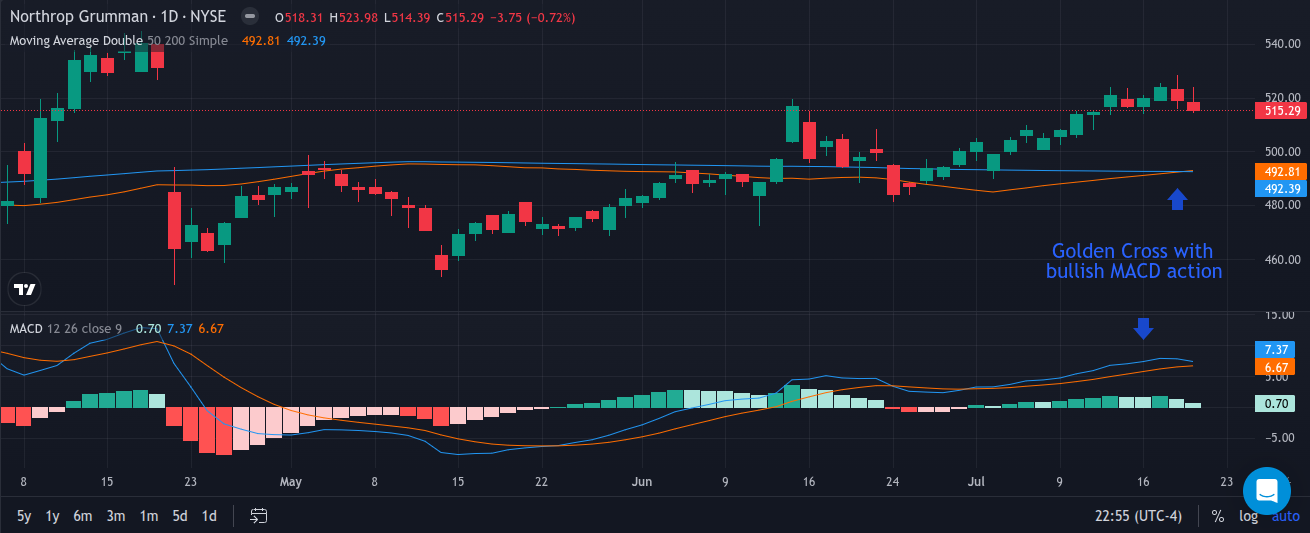Toggle percent scale with % button
Image resolution: width=1310 pixels, height=533 pixels.
coord(1217,516)
